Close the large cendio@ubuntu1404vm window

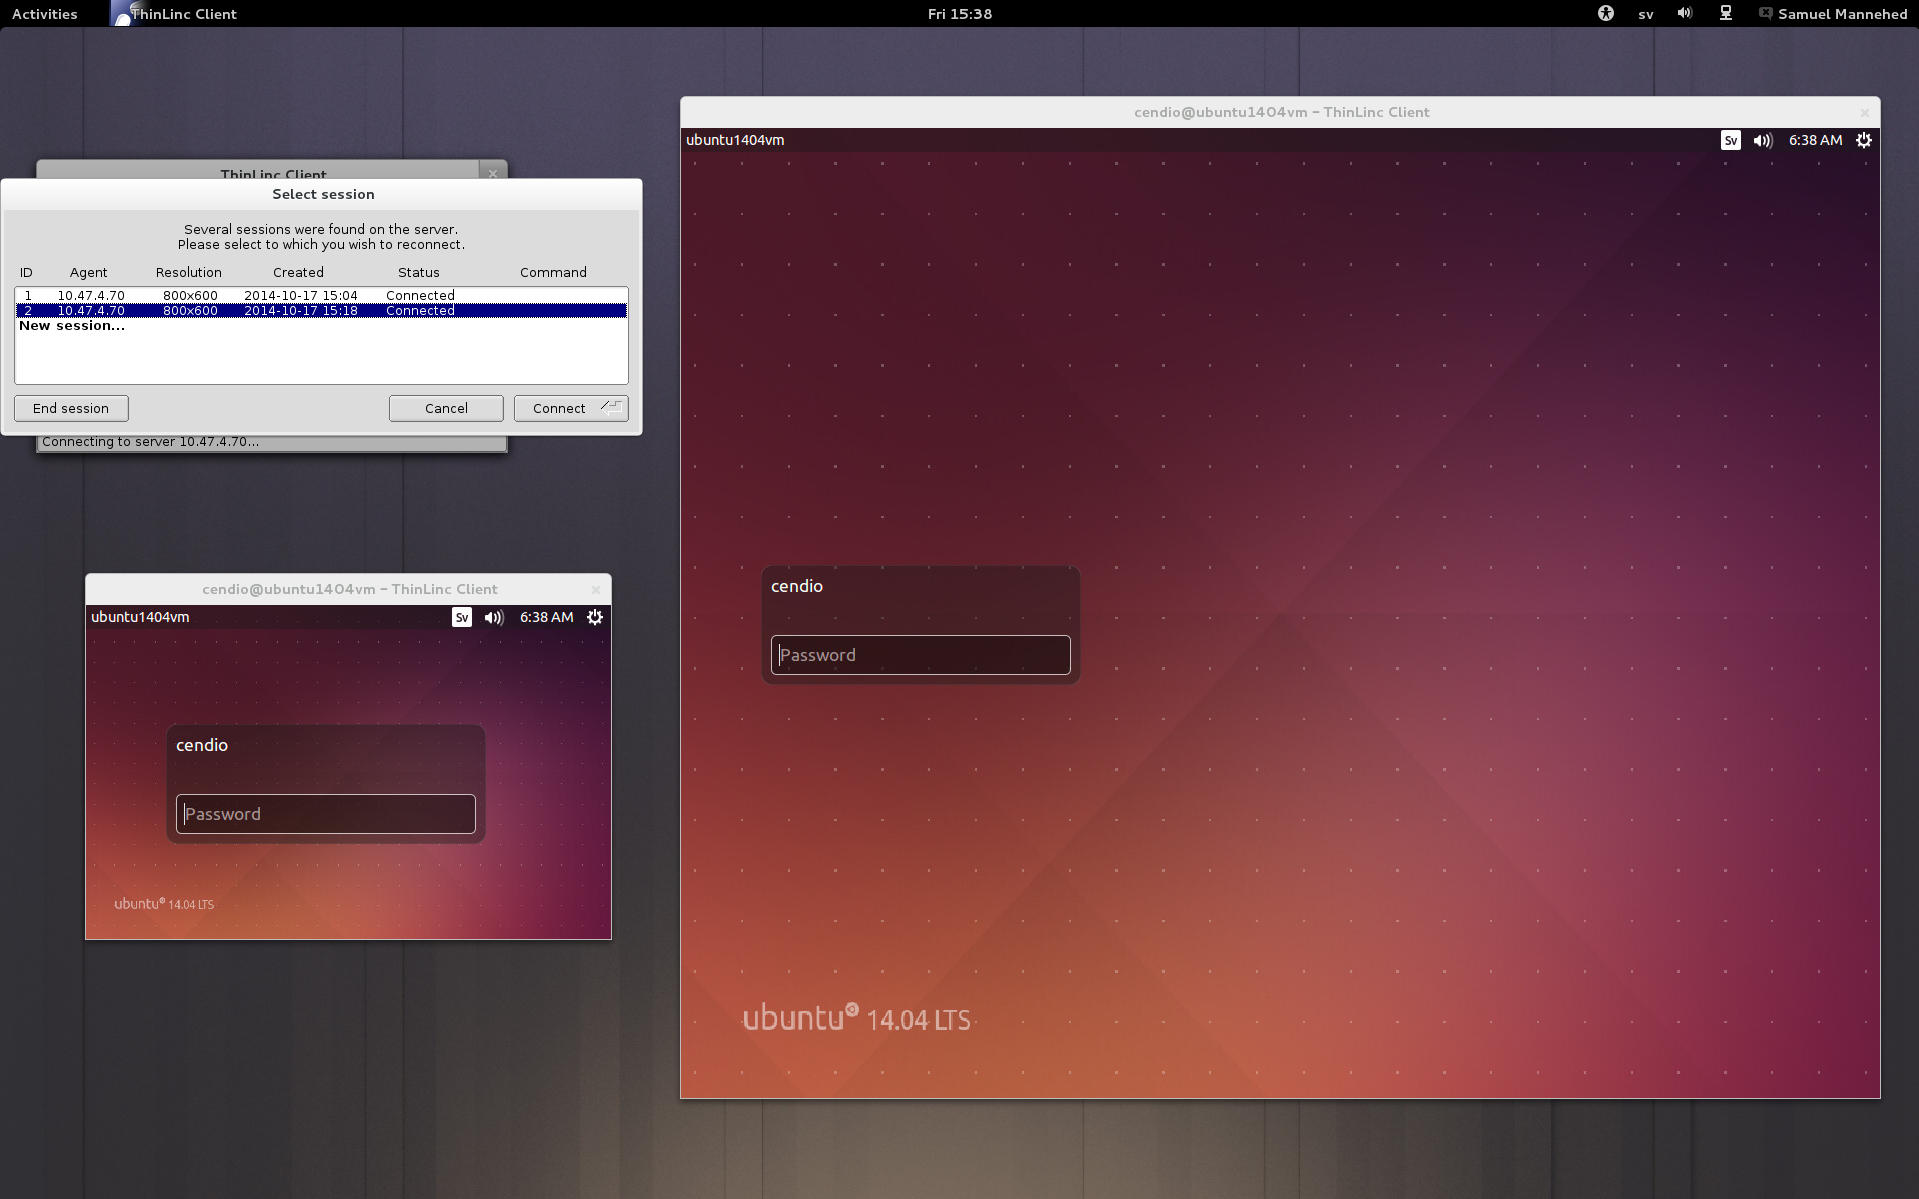tap(1864, 112)
